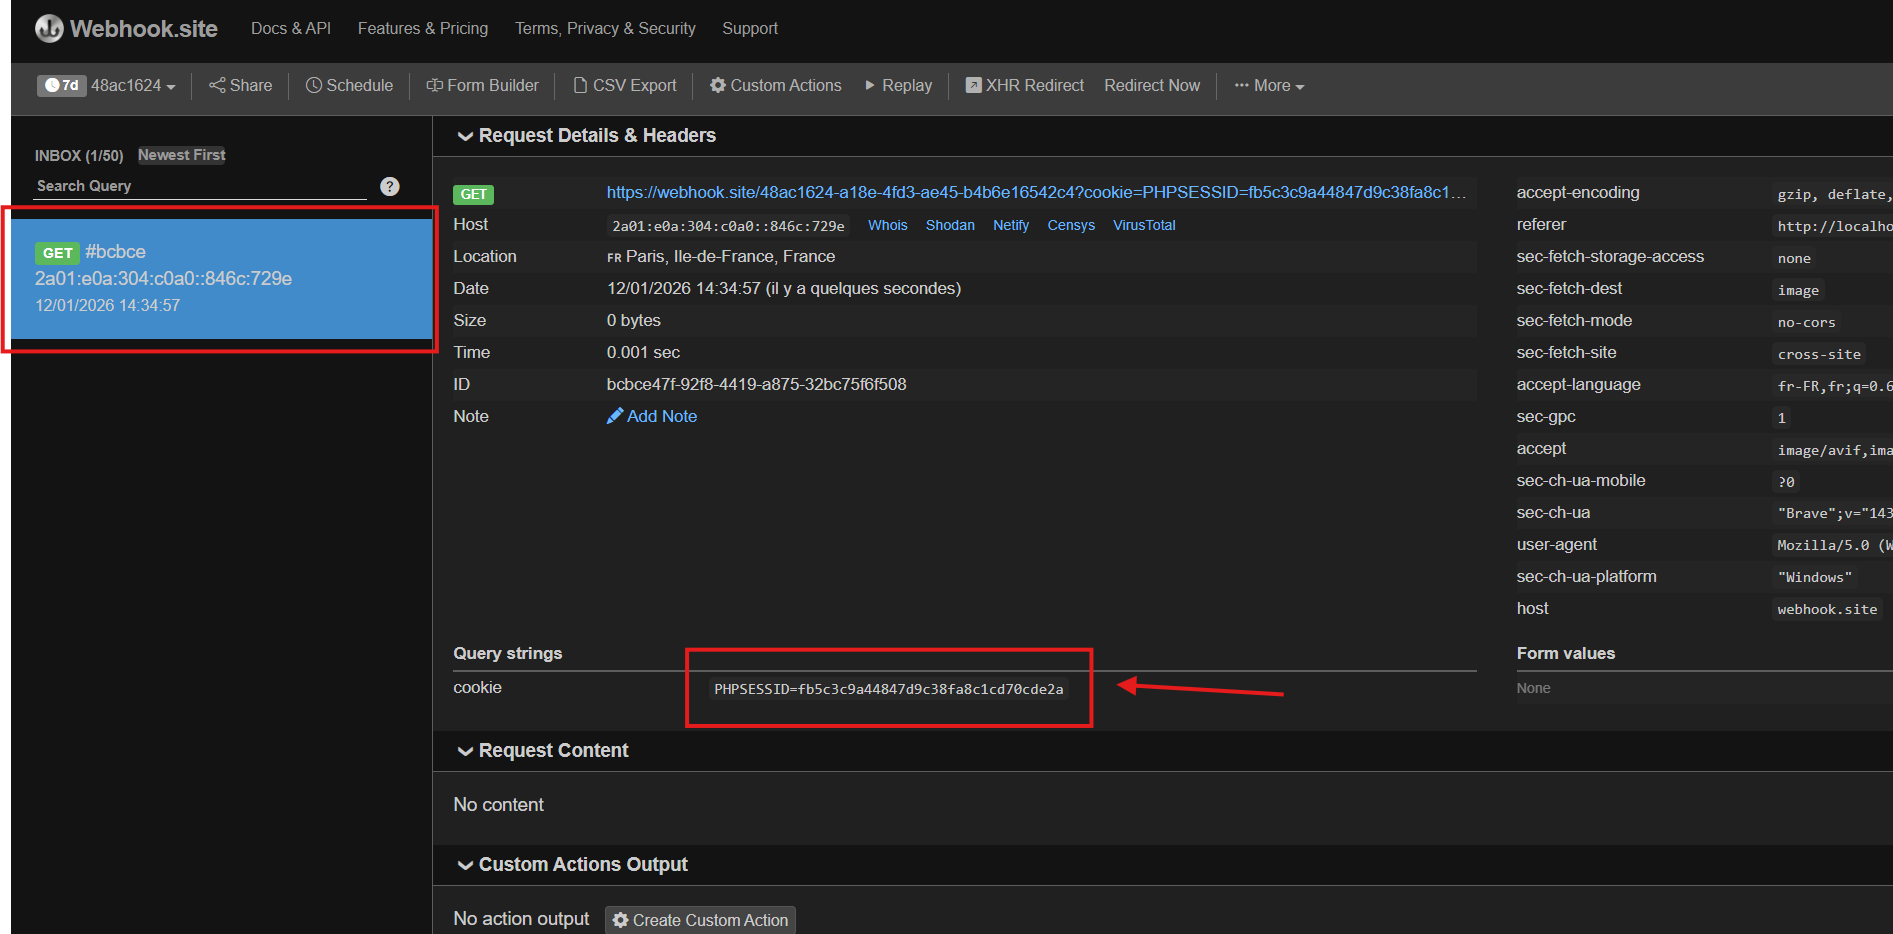Open the Schedule clock option

coord(349,86)
